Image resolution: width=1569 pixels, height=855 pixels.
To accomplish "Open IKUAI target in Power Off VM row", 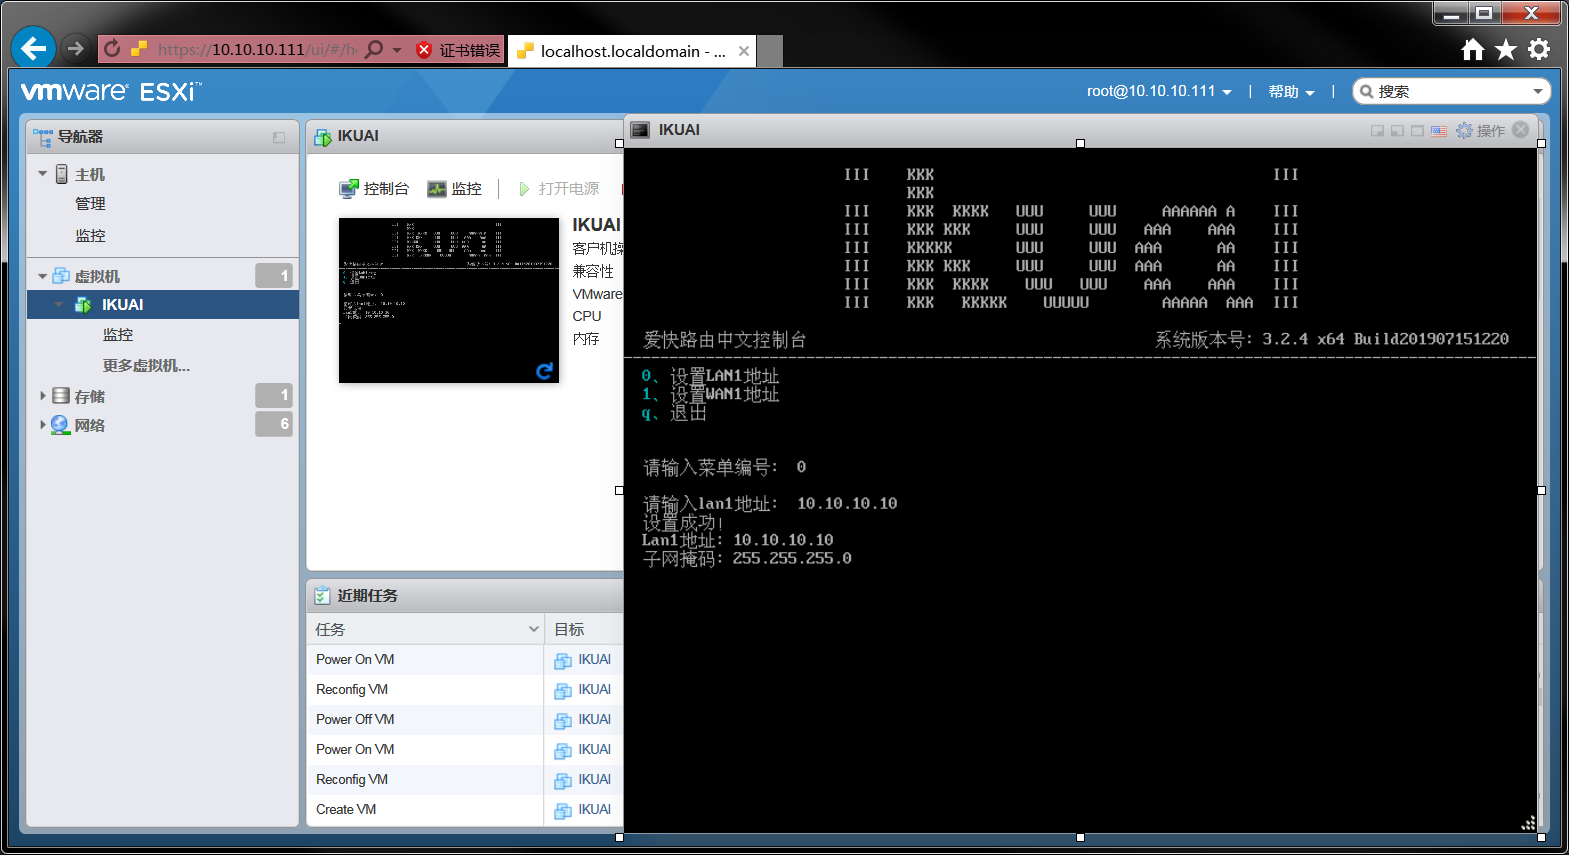I will click(x=594, y=720).
